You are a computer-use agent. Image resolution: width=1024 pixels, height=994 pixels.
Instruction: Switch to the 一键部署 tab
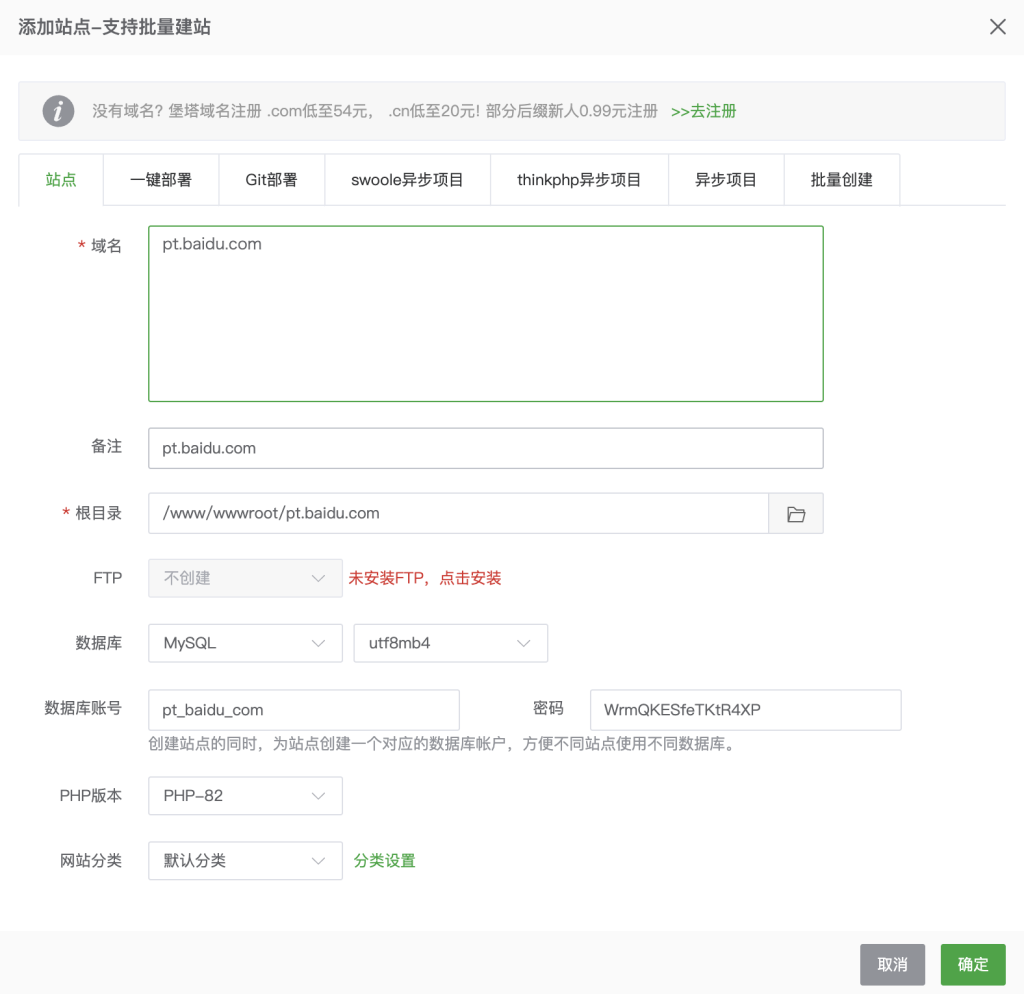click(161, 180)
